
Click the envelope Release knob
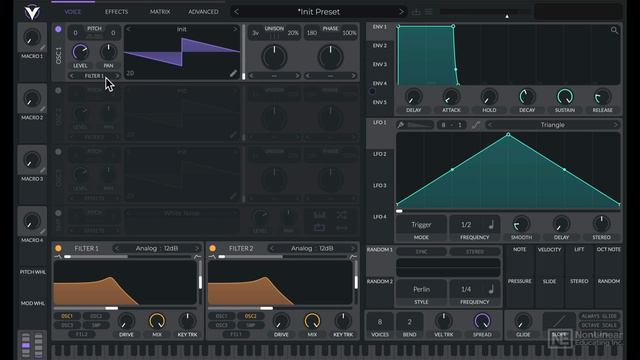[602, 97]
